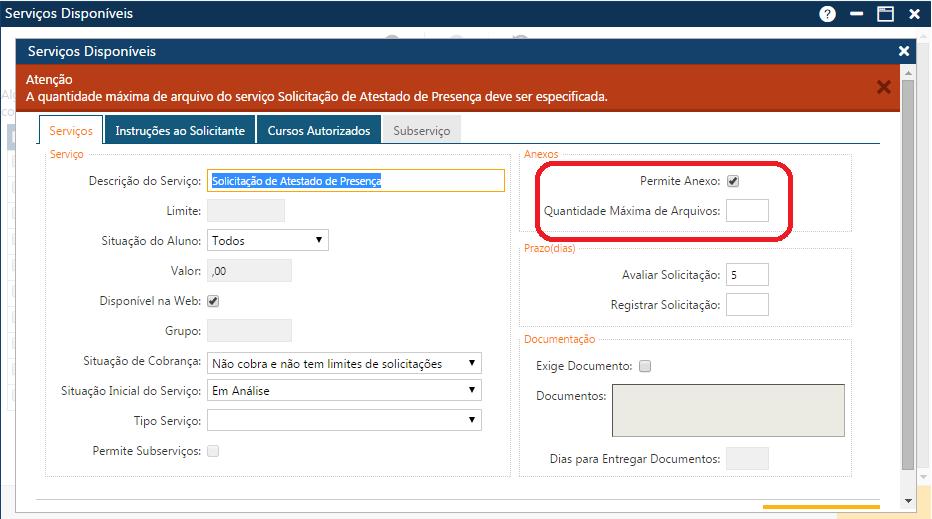Viewport: 932px width, 519px height.
Task: Minimize the outer Serviços Disponíveis window
Action: (857, 14)
